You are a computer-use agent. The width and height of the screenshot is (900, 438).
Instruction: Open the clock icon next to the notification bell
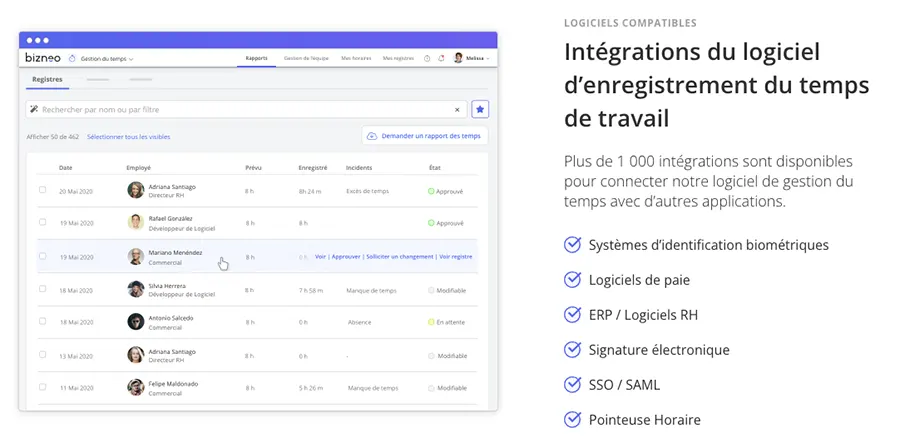click(427, 59)
